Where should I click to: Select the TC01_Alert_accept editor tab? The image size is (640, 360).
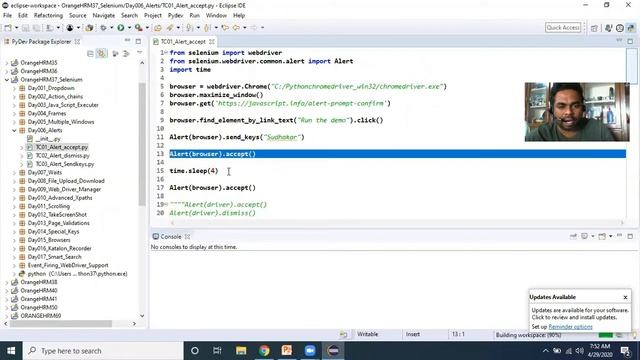[183, 42]
